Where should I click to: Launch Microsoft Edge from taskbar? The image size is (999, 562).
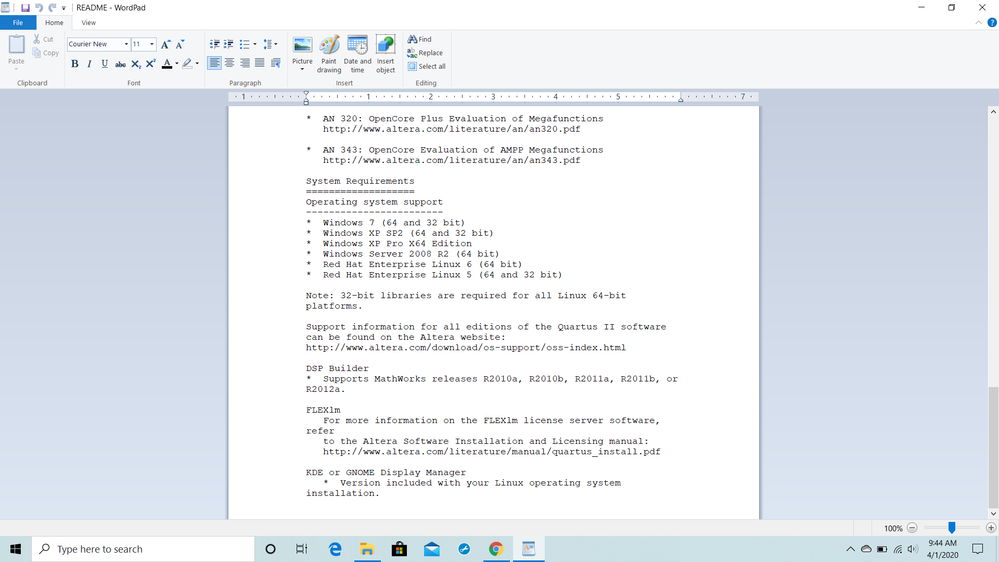click(334, 549)
